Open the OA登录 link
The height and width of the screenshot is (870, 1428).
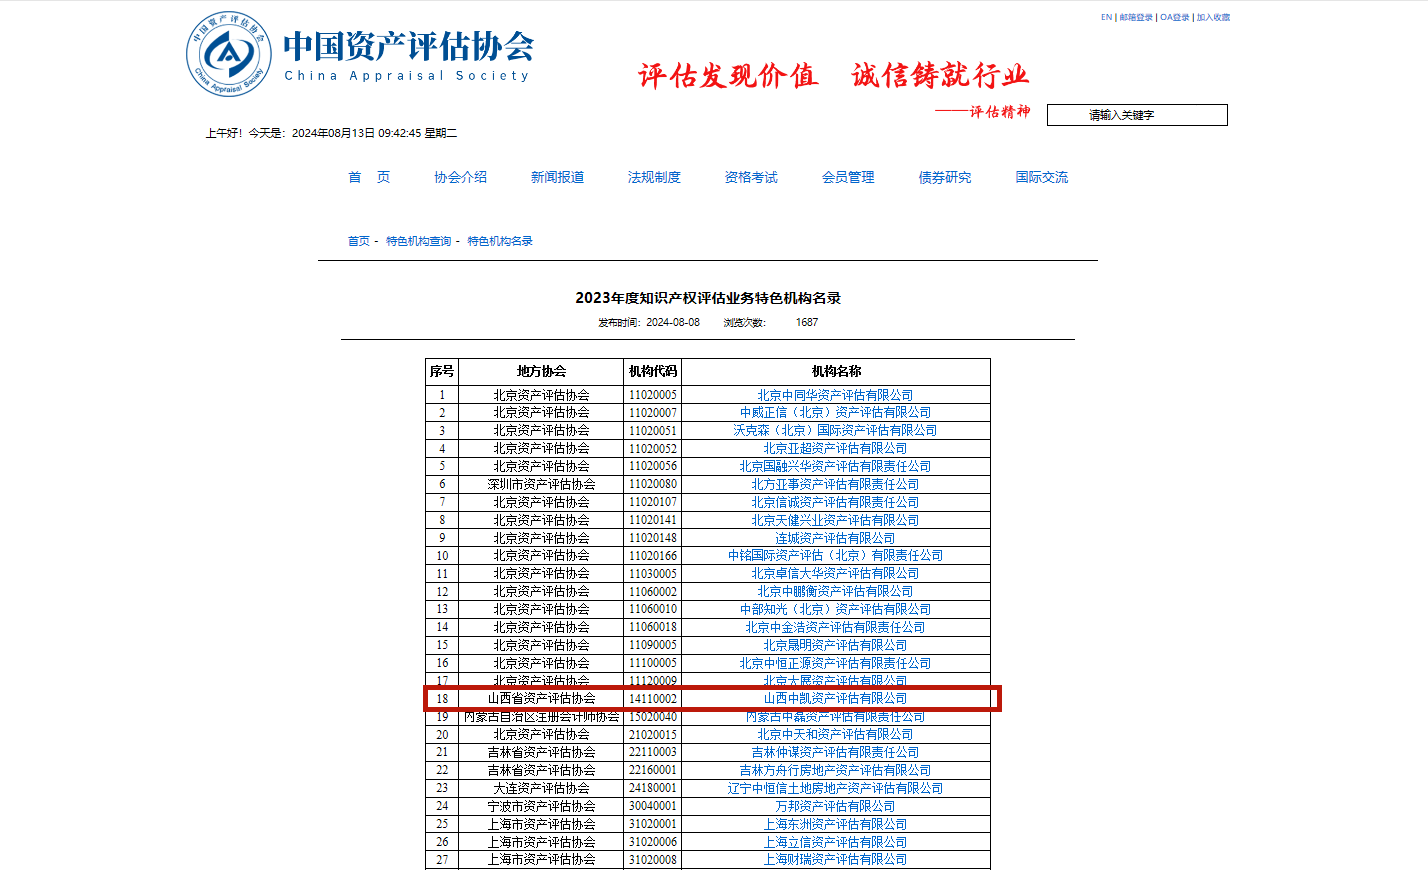click(x=1175, y=17)
